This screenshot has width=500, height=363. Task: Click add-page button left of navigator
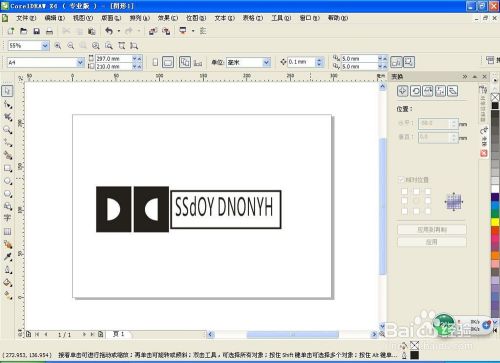click(x=29, y=334)
